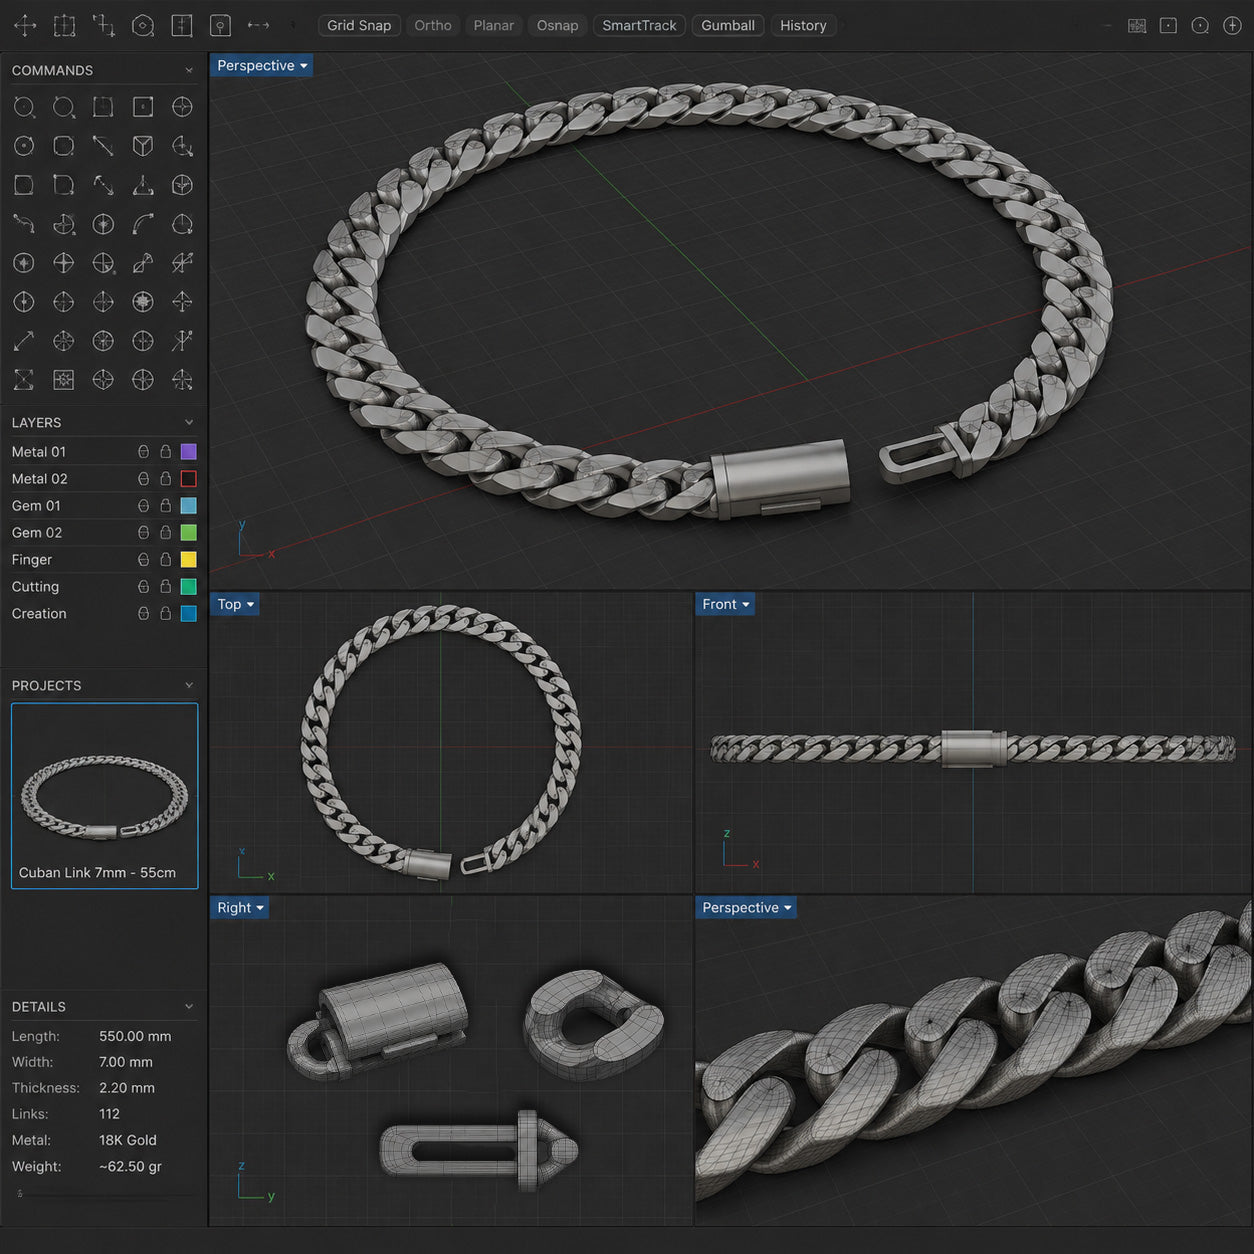Open the top Perspective viewport dropdown
Image resolution: width=1254 pixels, height=1254 pixels.
(262, 66)
